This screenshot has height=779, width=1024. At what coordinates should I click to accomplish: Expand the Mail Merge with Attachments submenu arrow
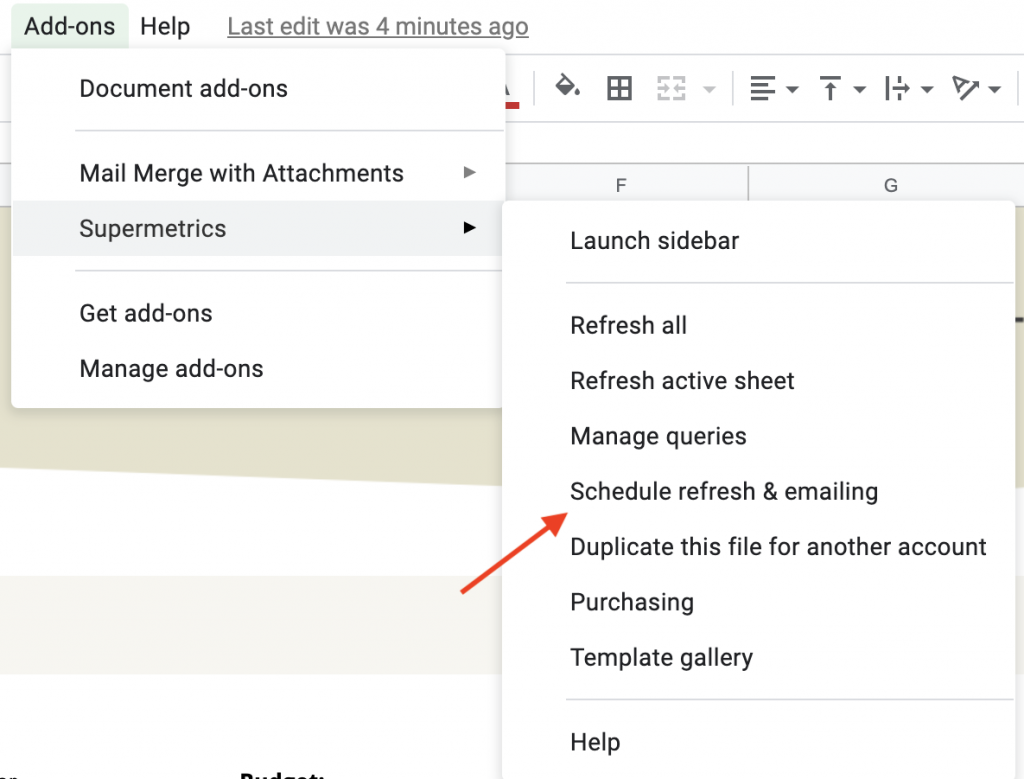coord(469,173)
